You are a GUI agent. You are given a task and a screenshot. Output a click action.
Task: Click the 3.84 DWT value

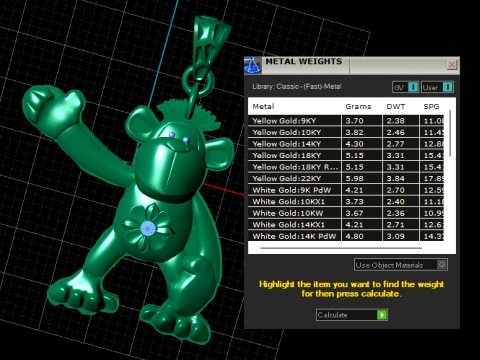click(x=395, y=178)
